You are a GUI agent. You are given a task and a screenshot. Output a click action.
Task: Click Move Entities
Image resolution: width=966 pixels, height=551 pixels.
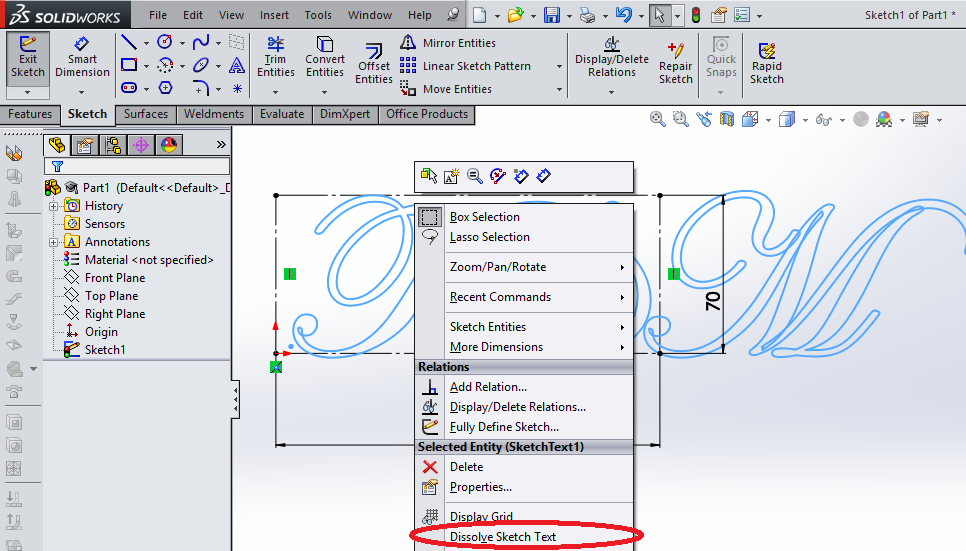[446, 89]
